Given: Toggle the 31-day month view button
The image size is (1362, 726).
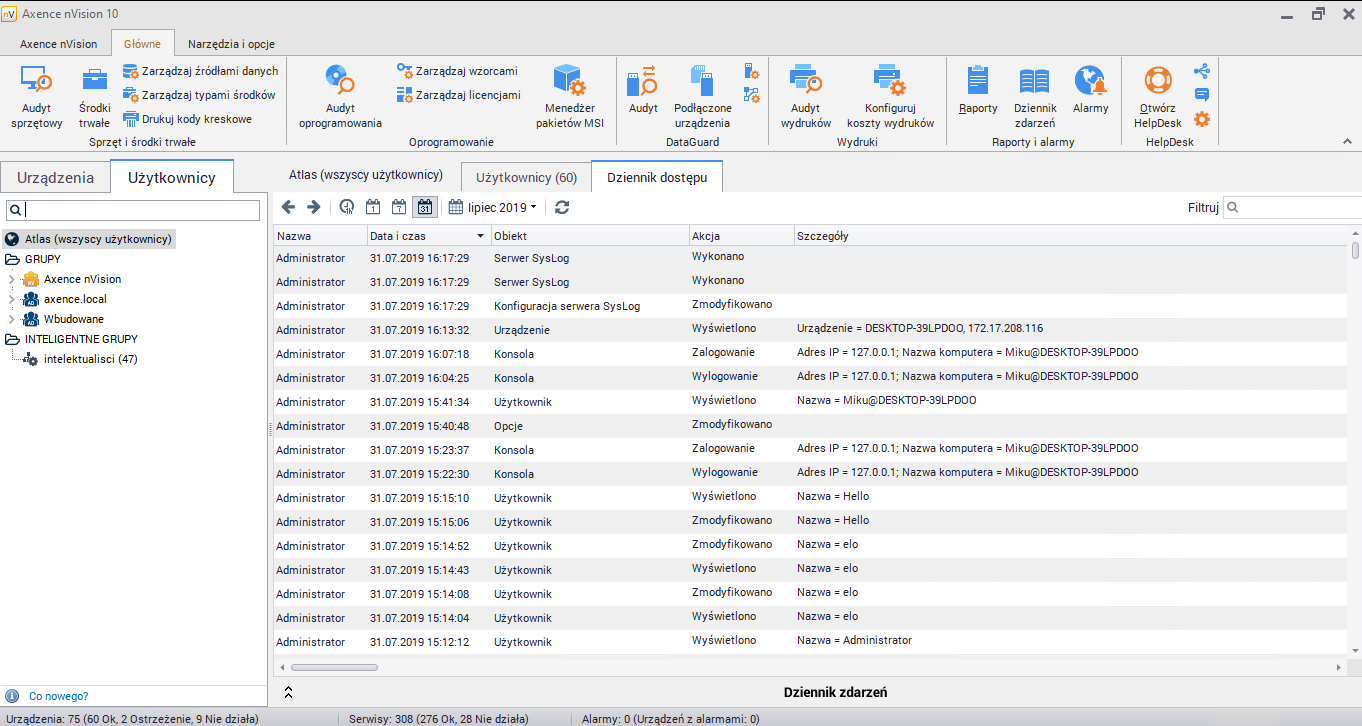Looking at the screenshot, I should 424,207.
